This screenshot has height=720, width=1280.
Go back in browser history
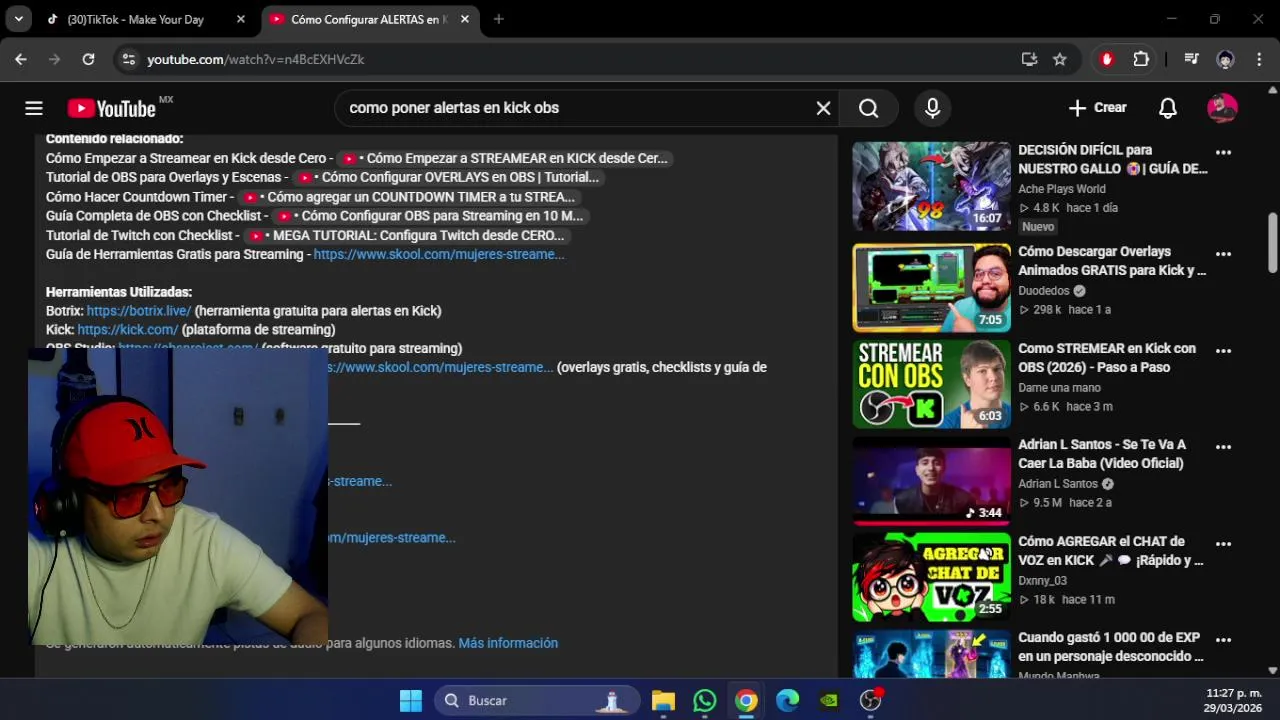[x=21, y=59]
